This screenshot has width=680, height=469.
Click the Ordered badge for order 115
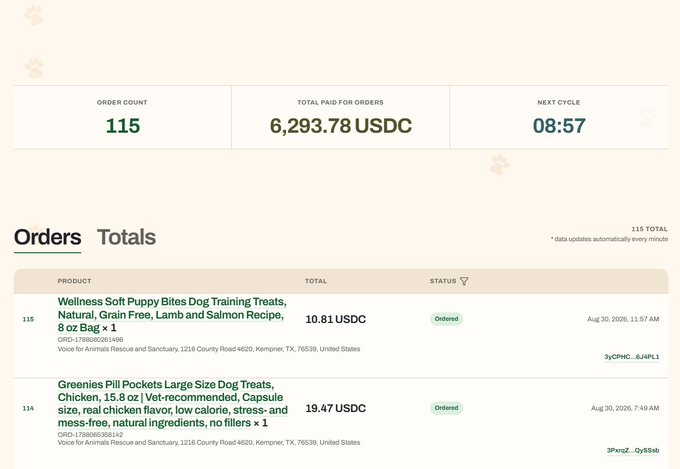(446, 319)
